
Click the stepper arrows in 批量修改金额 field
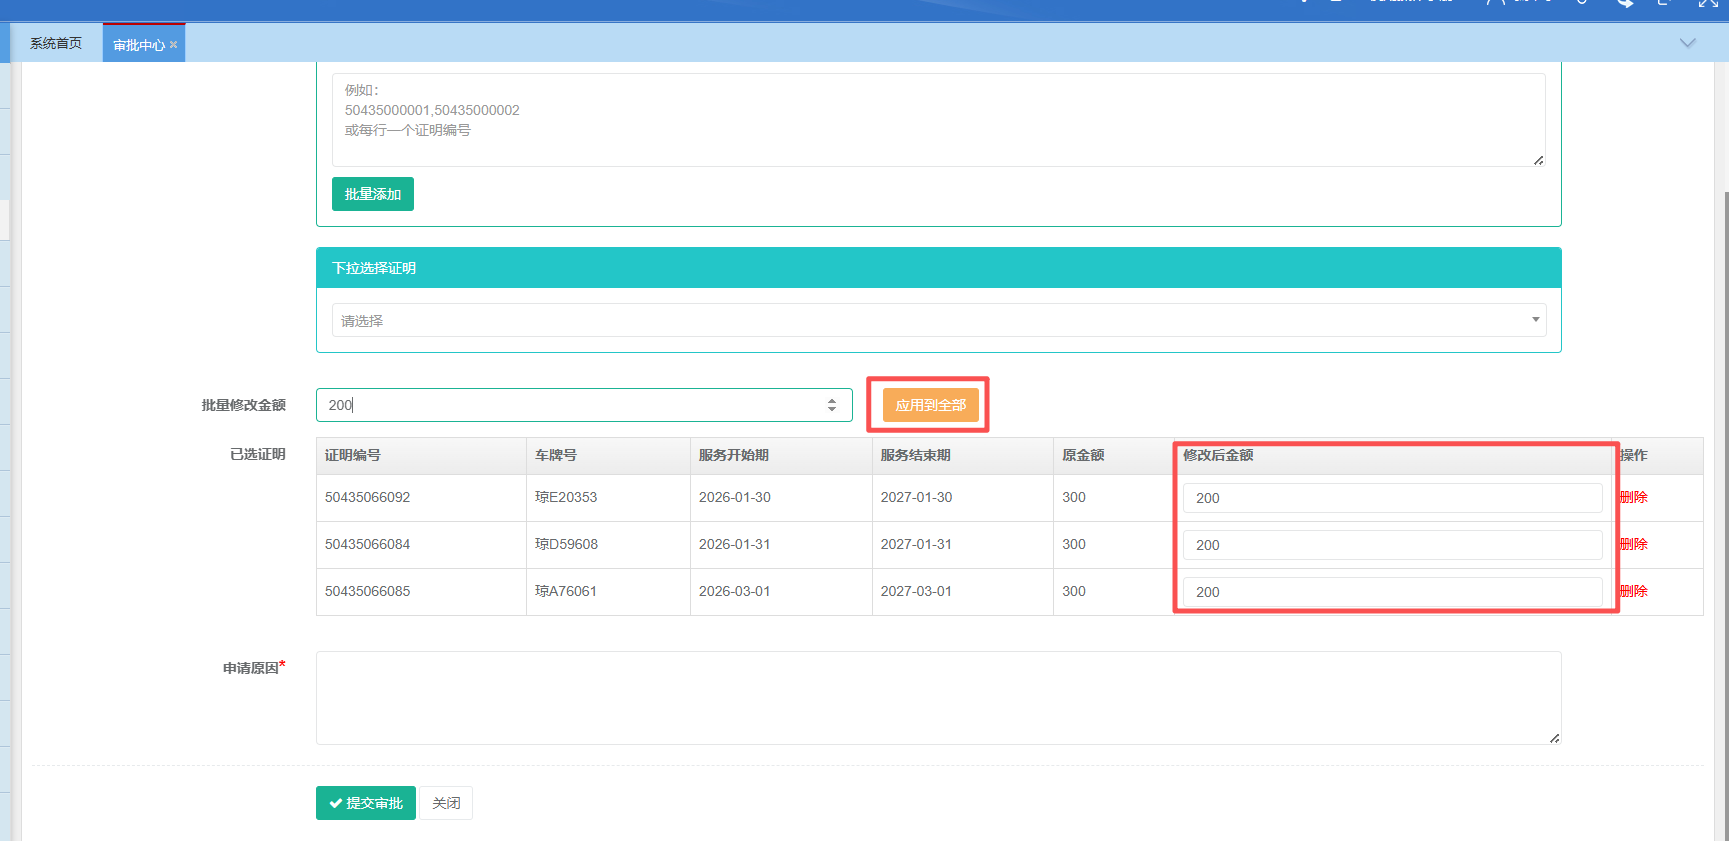click(x=831, y=405)
